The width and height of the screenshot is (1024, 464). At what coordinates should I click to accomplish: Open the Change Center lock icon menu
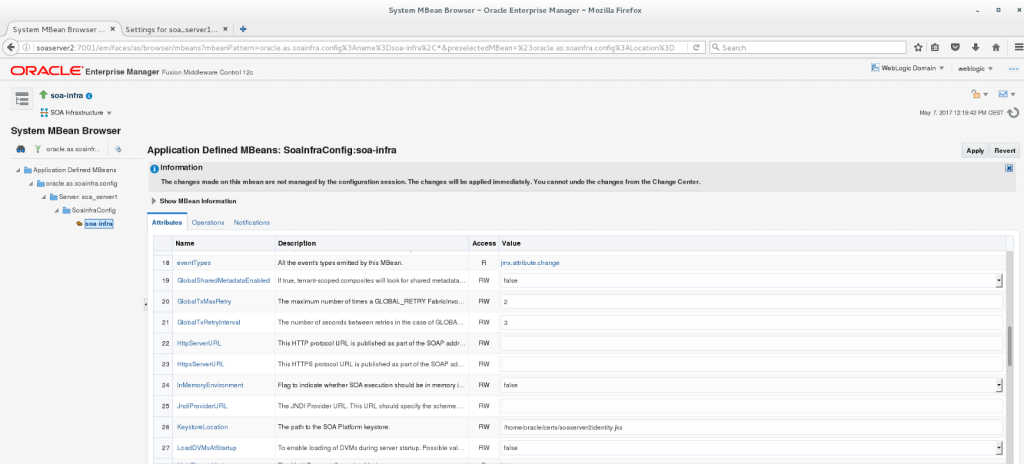(977, 94)
